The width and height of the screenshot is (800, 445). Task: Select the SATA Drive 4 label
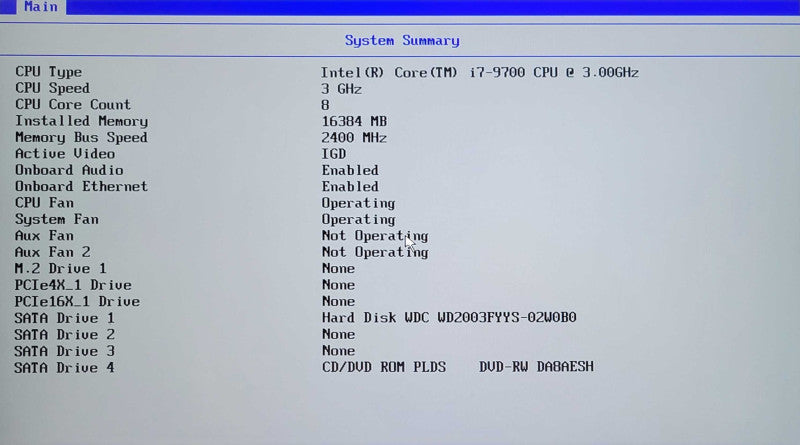pyautogui.click(x=64, y=367)
